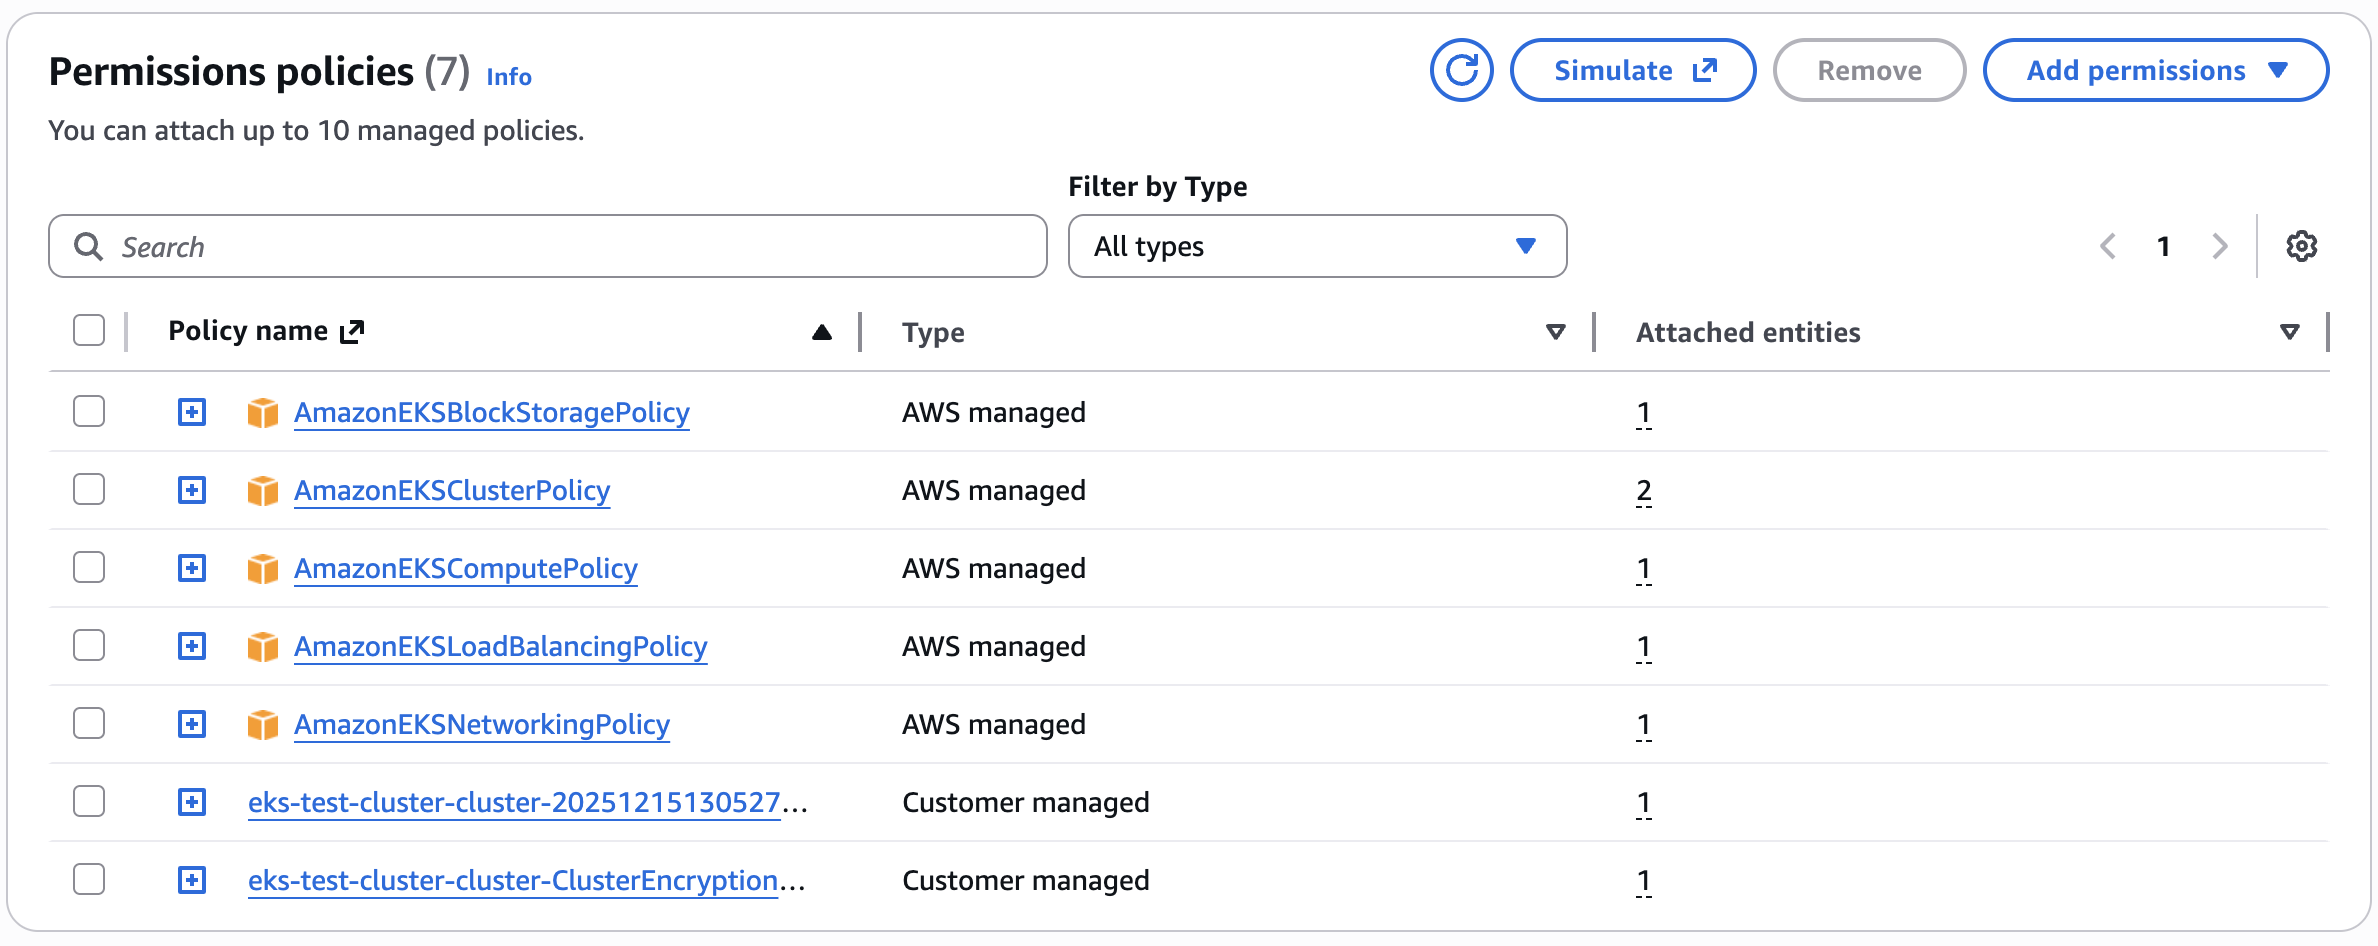This screenshot has width=2378, height=946.
Task: Click the managed policy box icon beside AmazonEKSComputePolicy
Action: click(x=262, y=567)
